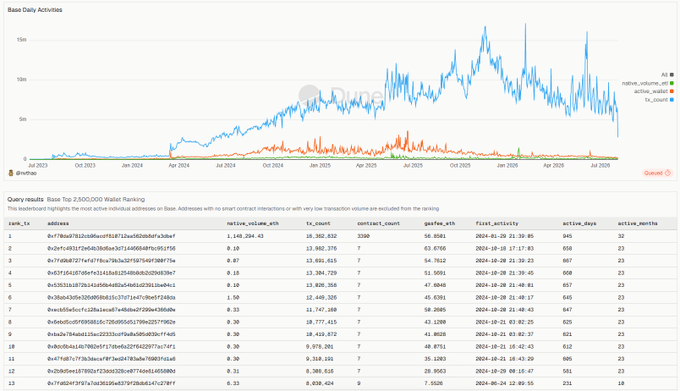680x391 pixels.
Task: Open the Base Daily Activities chart title
Action: point(35,10)
